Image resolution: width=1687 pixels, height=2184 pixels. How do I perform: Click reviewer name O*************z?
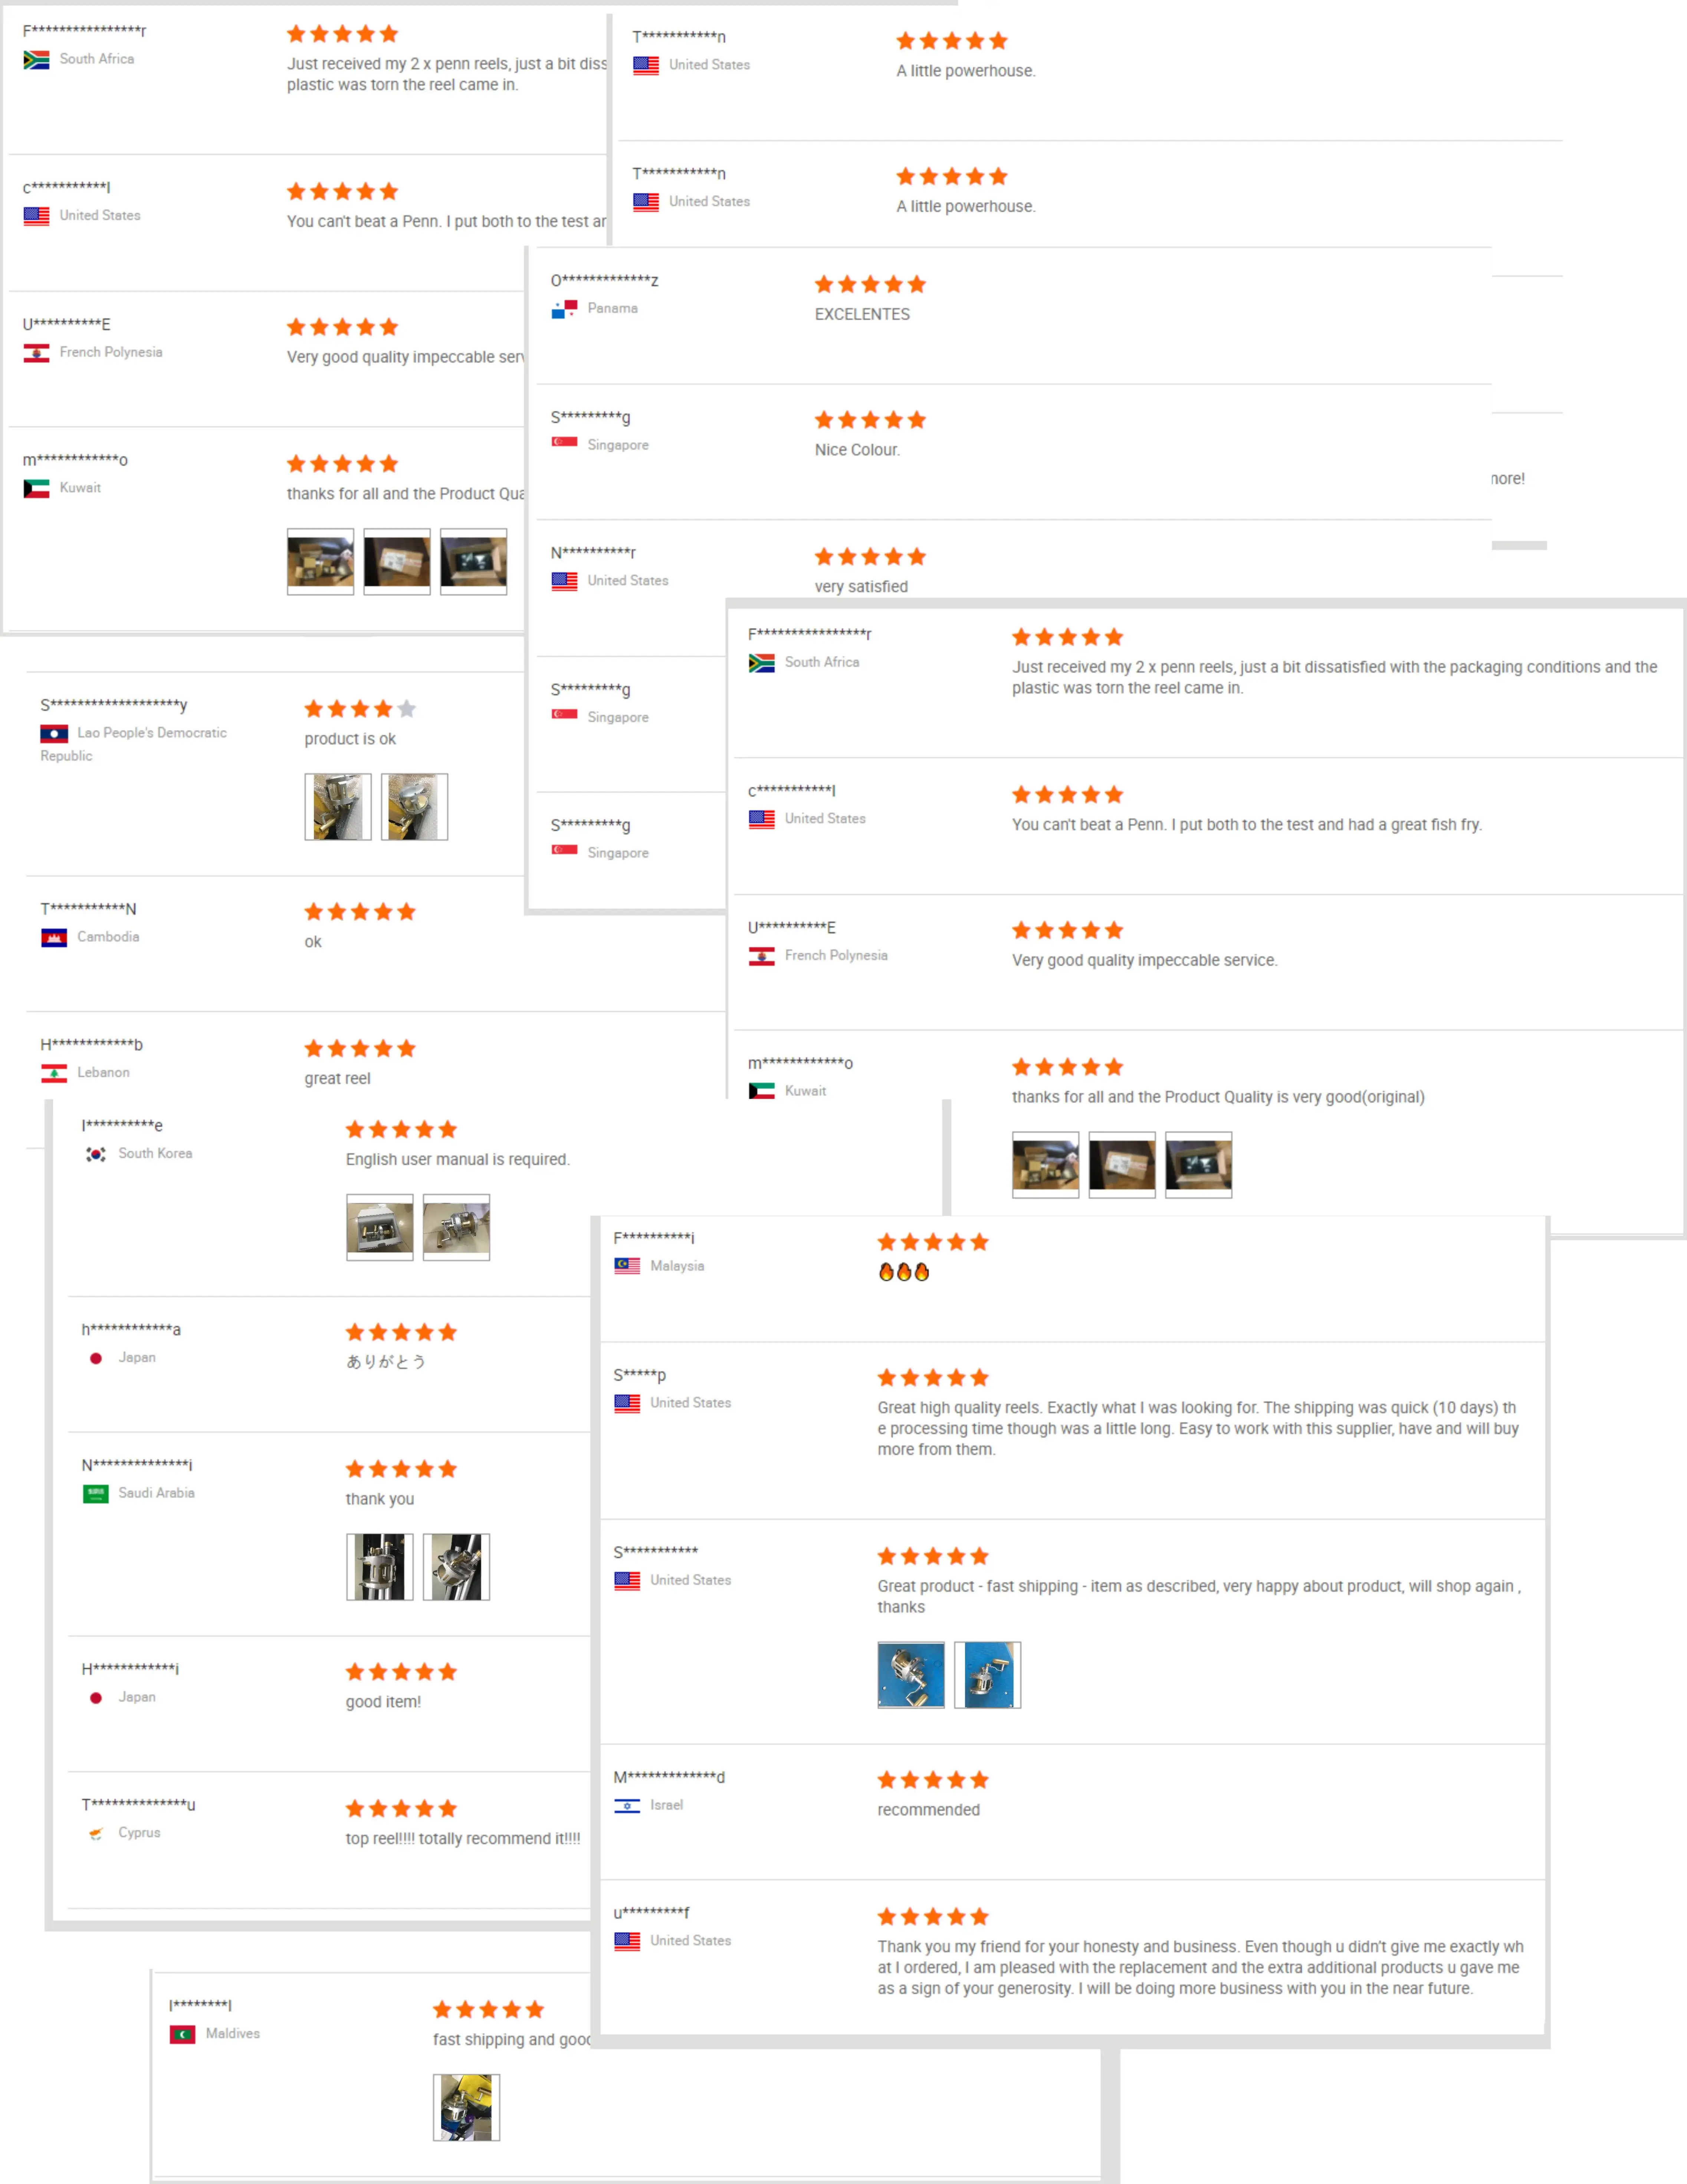604,281
